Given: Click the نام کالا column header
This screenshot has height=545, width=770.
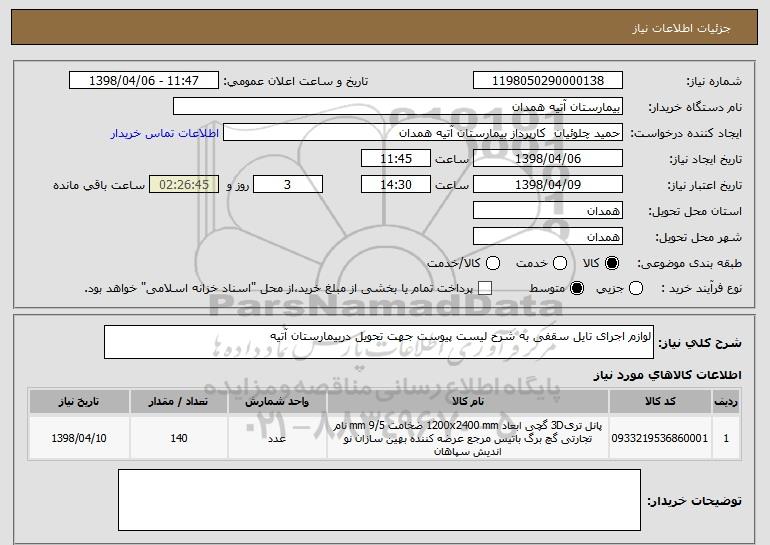Looking at the screenshot, I should pyautogui.click(x=468, y=402).
